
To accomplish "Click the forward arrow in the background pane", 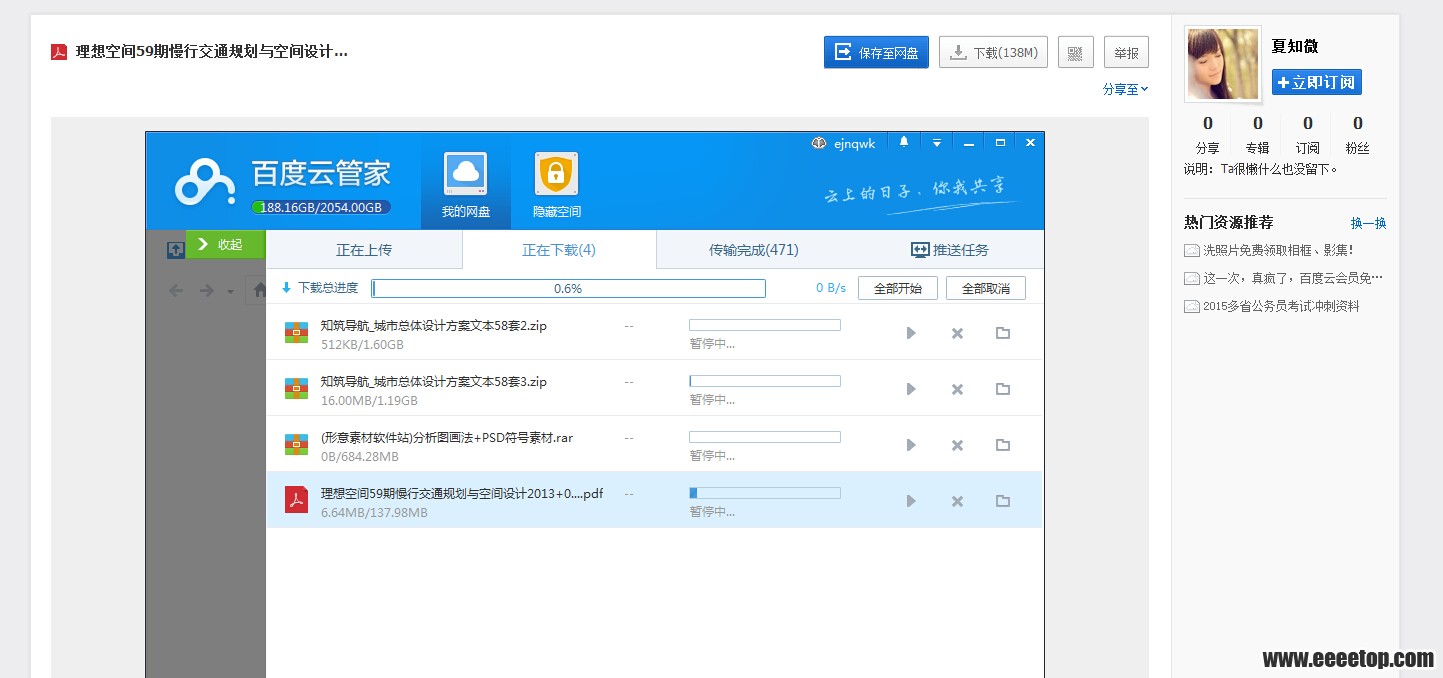I will [206, 291].
